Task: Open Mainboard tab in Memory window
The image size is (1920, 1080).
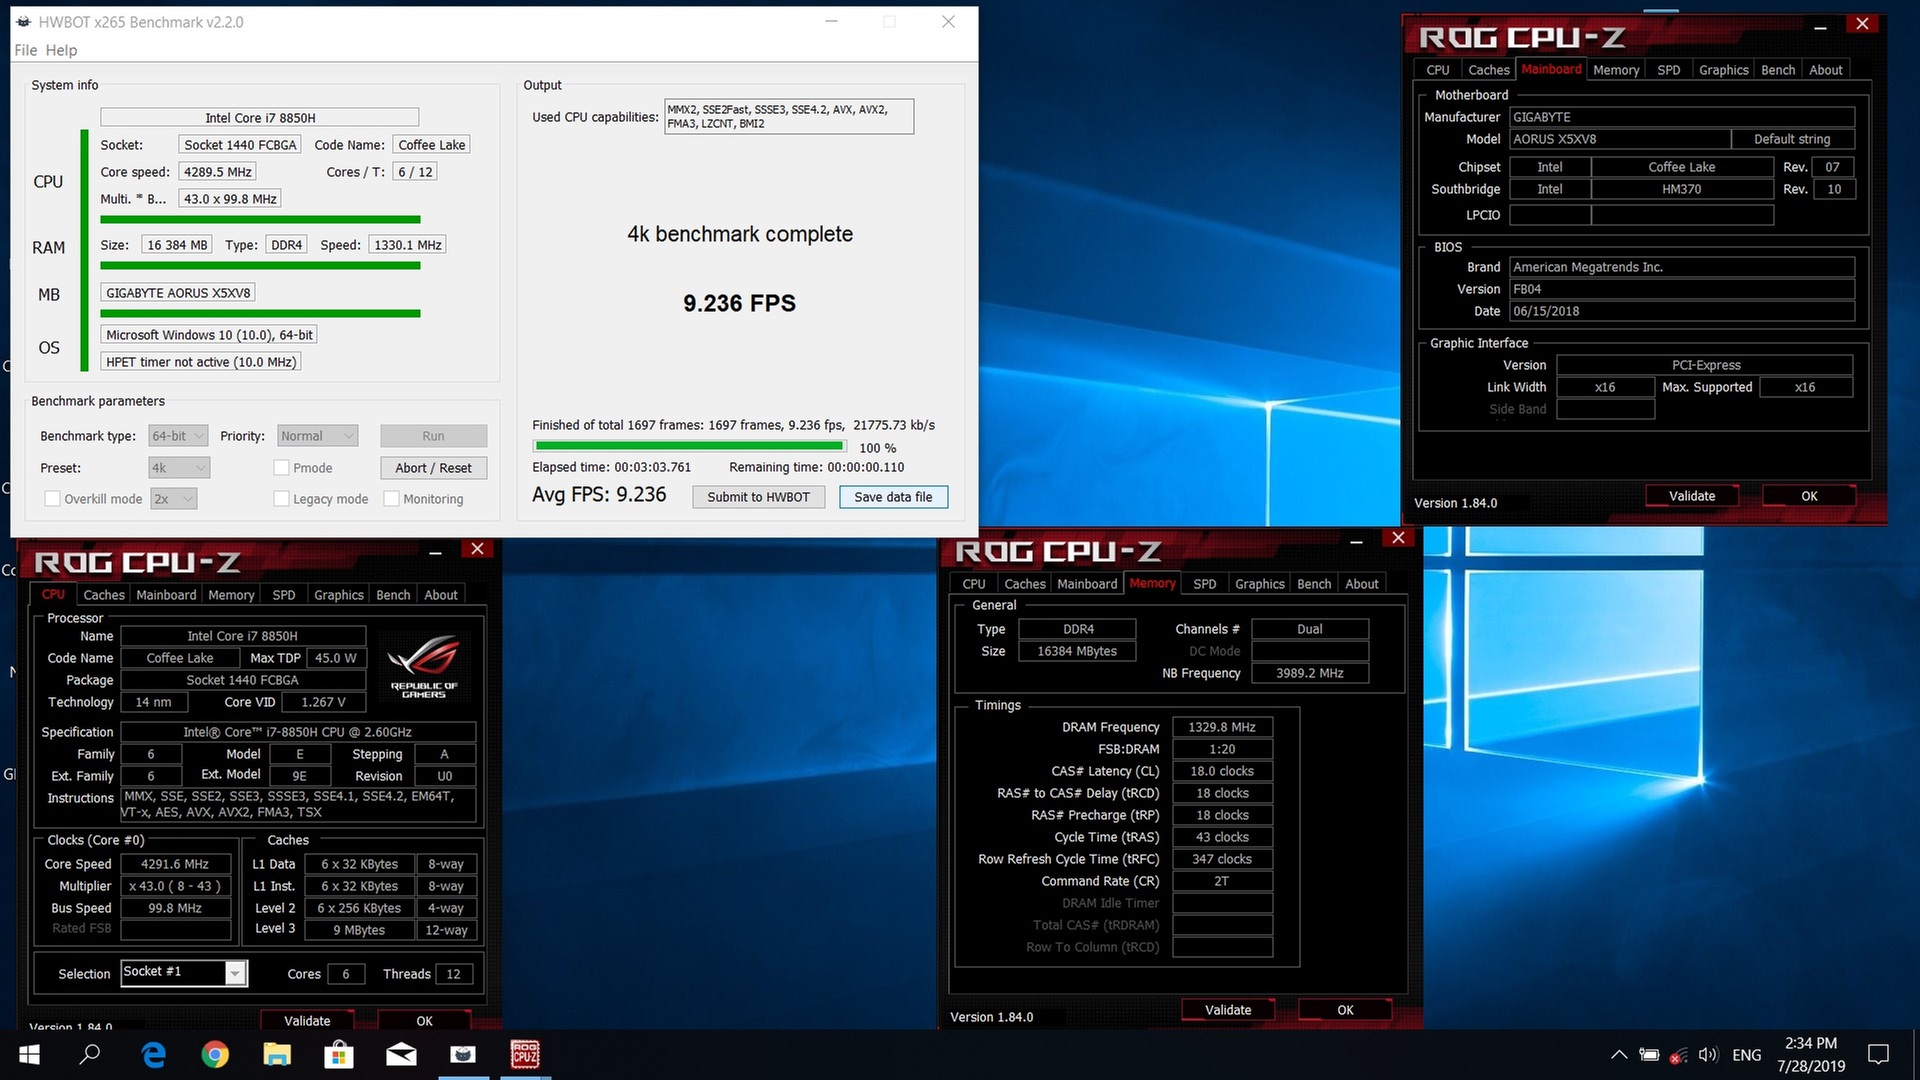Action: pos(1087,584)
